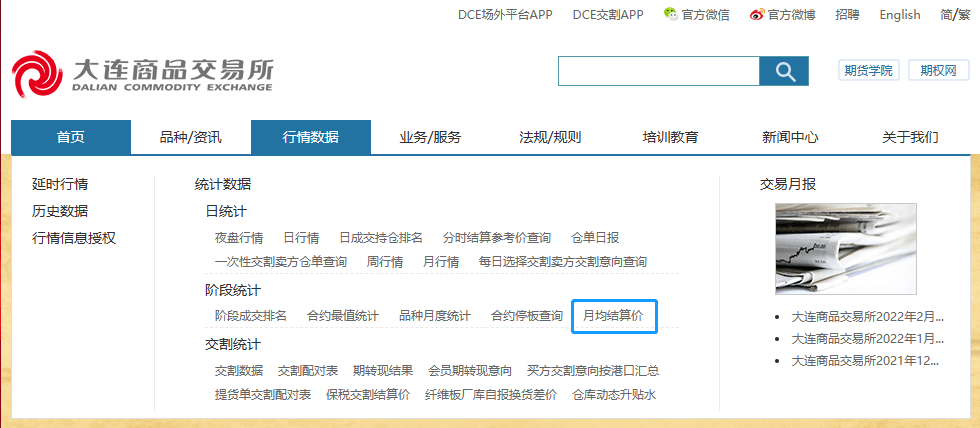The image size is (980, 428).
Task: Select the 月均结算价 link
Action: [x=613, y=316]
